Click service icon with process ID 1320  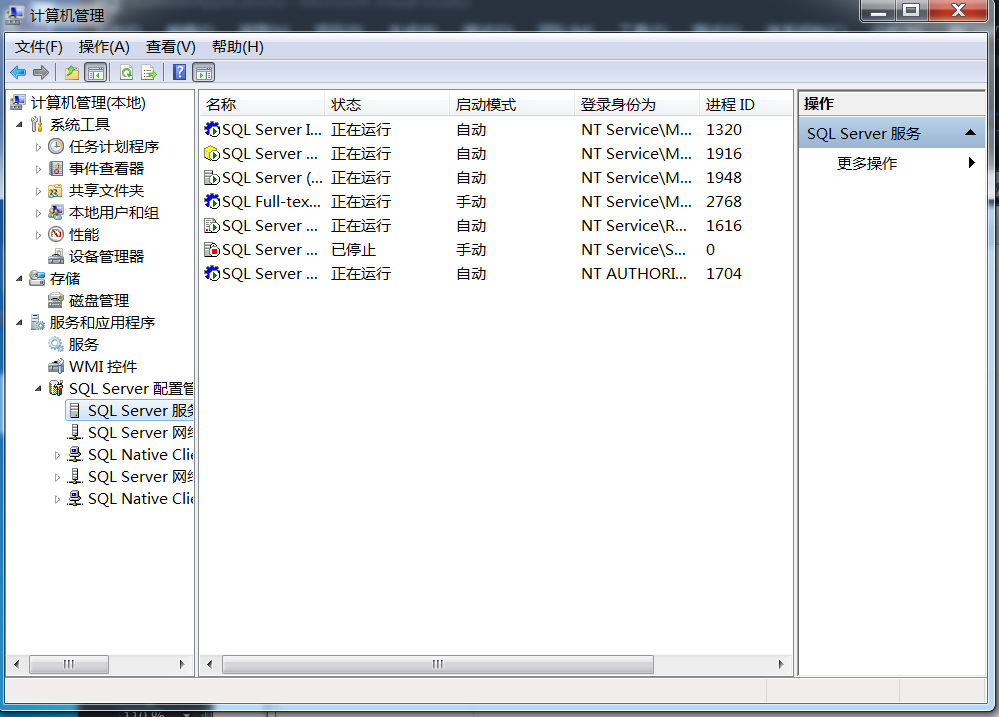coord(212,129)
